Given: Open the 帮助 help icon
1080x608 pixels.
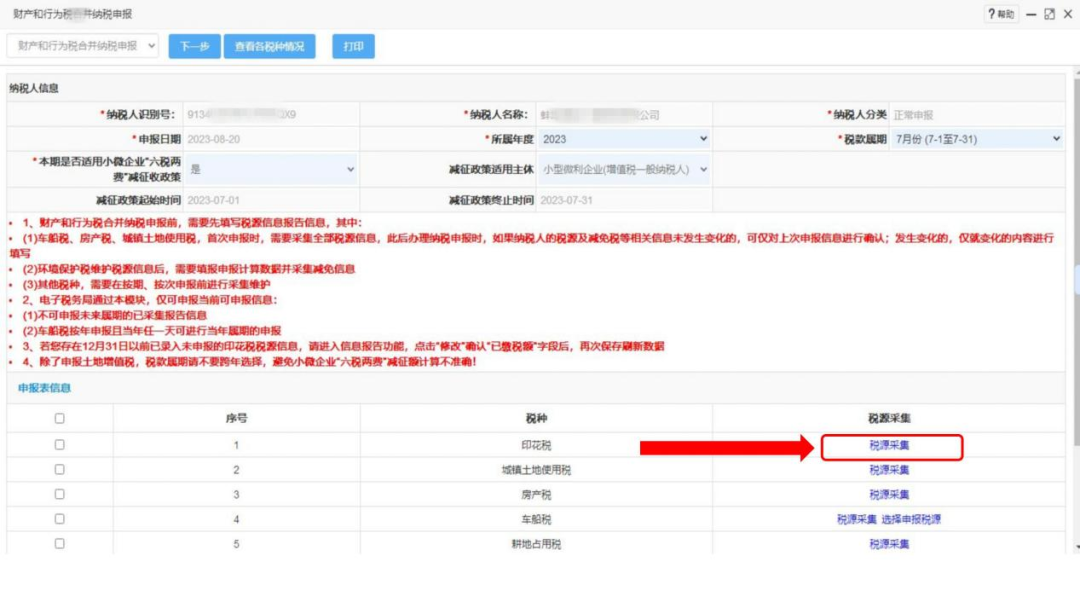Looking at the screenshot, I should click(1001, 14).
